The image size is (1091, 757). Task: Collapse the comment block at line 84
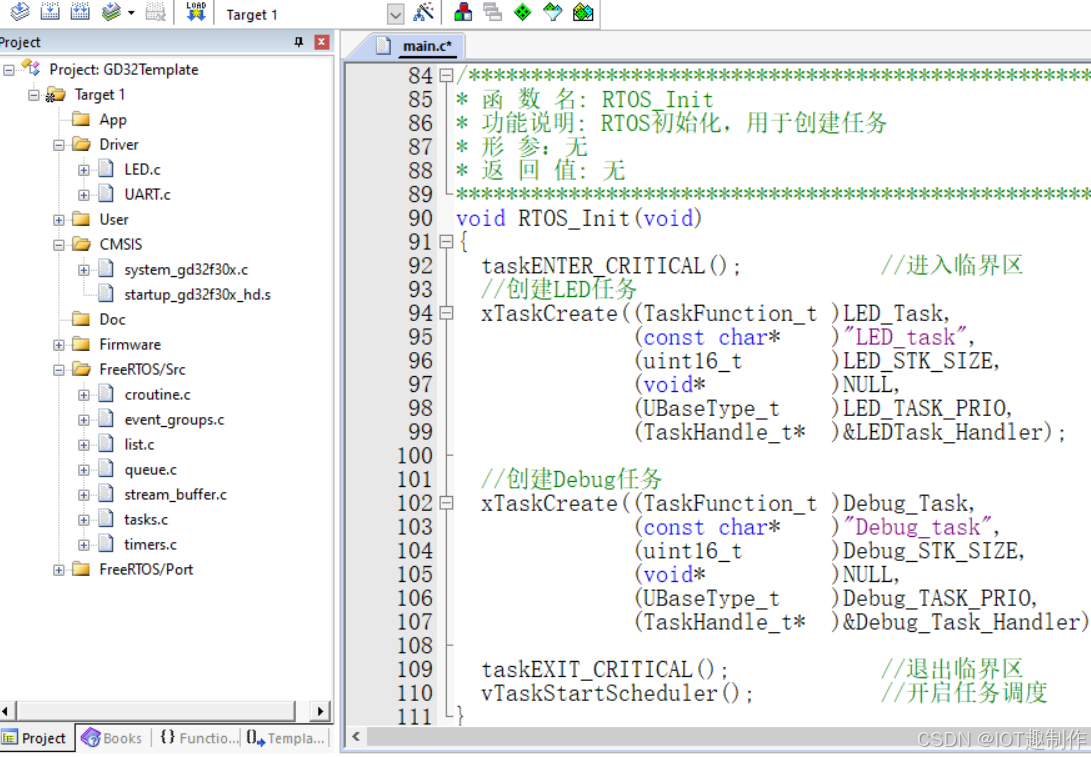click(446, 75)
